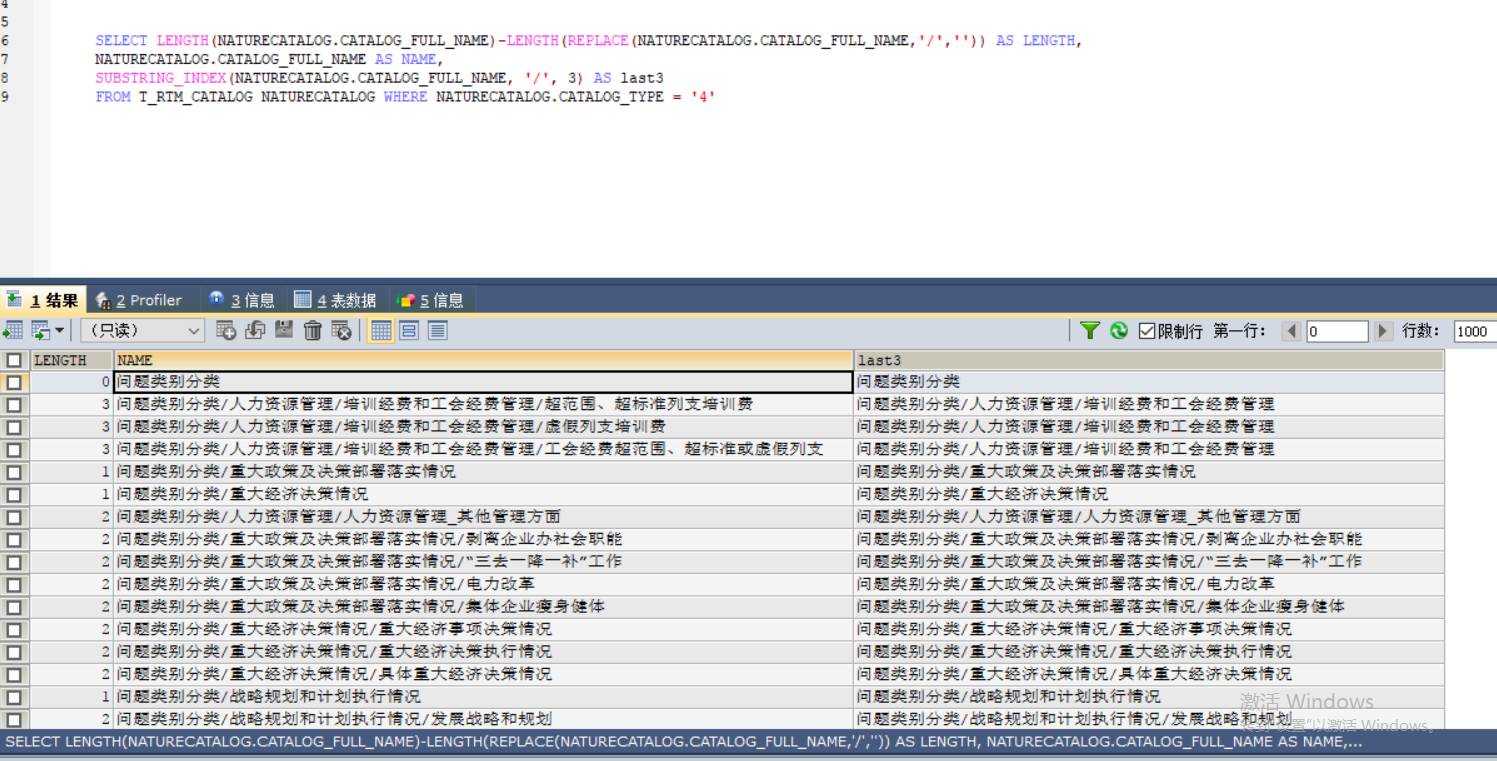Click line number 9 in editor gutter
The image size is (1497, 761).
pyautogui.click(x=5, y=97)
